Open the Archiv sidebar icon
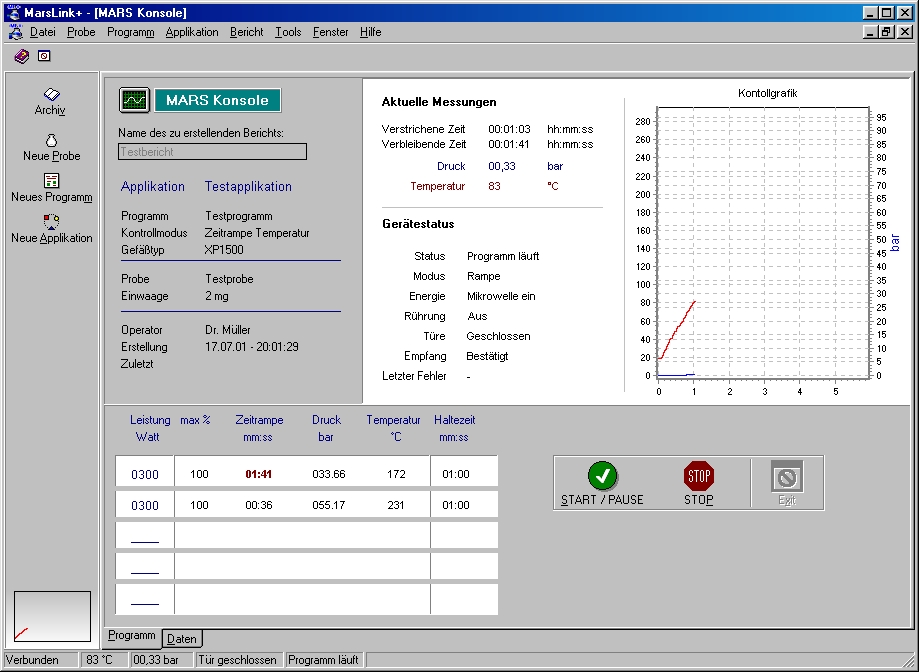 tap(51, 95)
